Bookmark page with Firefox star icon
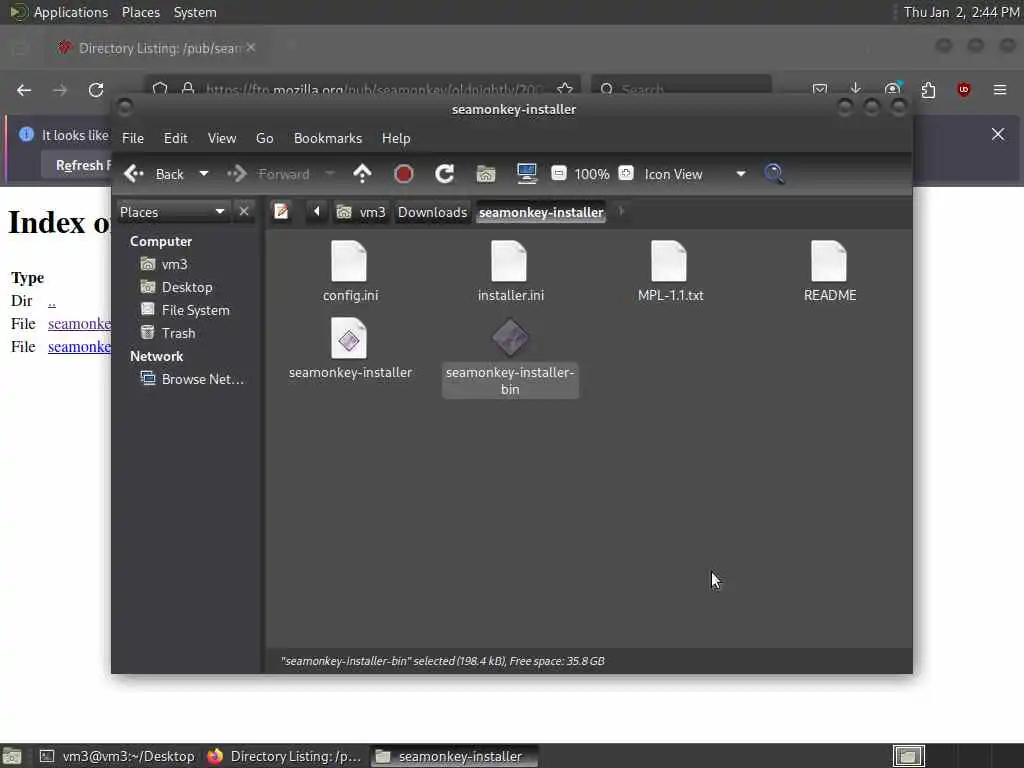 [x=565, y=89]
